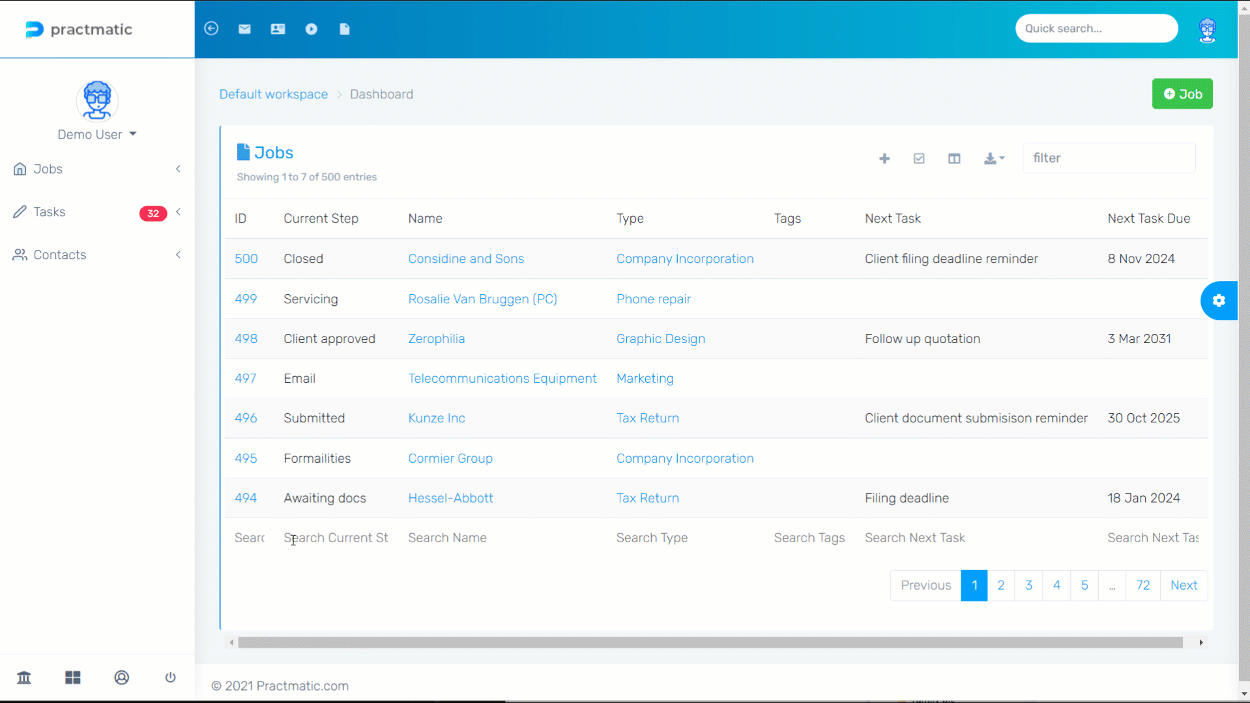Image resolution: width=1250 pixels, height=703 pixels.
Task: Open the mail envelope icon in header
Action: (244, 29)
